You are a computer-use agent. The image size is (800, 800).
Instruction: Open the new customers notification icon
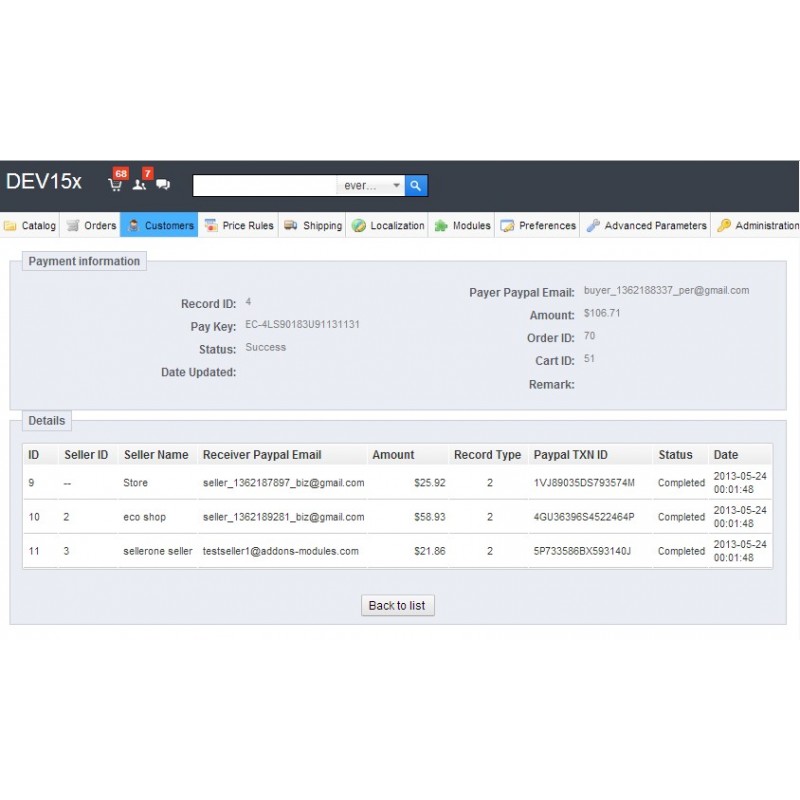pyautogui.click(x=139, y=184)
